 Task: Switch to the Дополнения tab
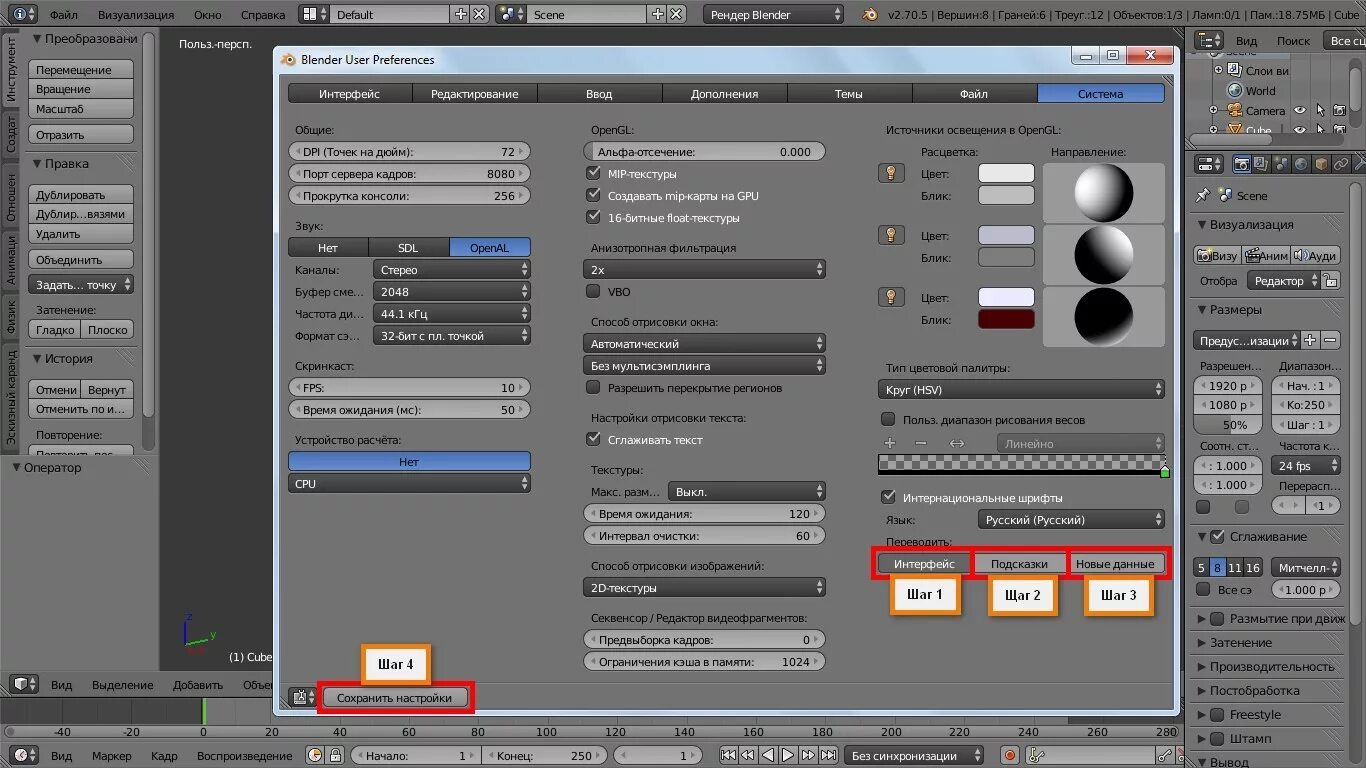point(724,94)
